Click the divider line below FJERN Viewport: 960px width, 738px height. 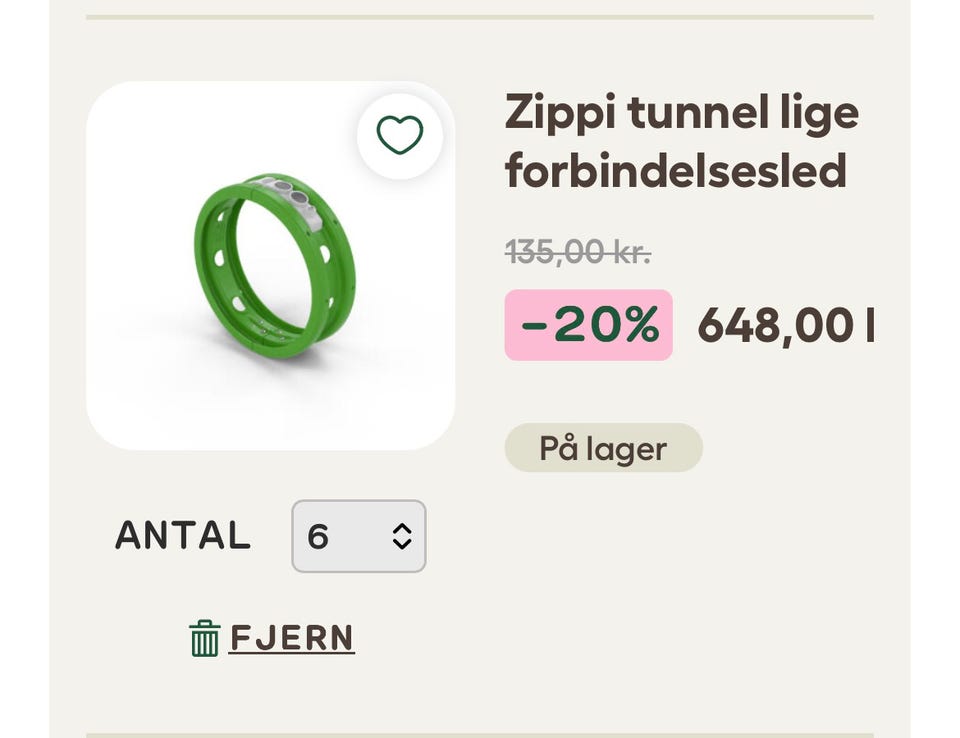[x=480, y=735]
